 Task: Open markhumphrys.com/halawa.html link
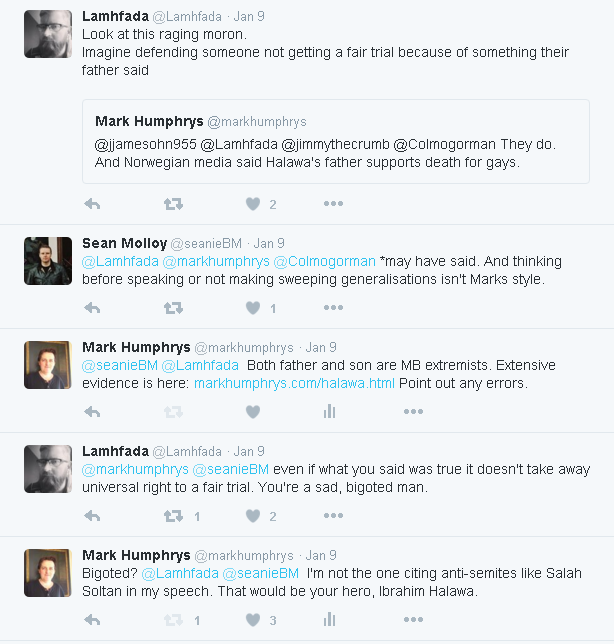294,383
